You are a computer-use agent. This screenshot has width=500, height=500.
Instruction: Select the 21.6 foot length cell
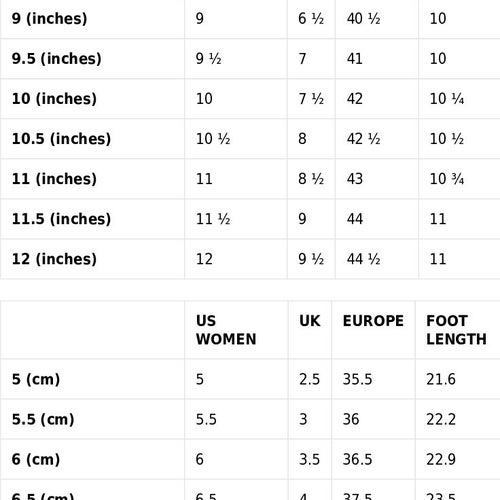[x=441, y=379]
